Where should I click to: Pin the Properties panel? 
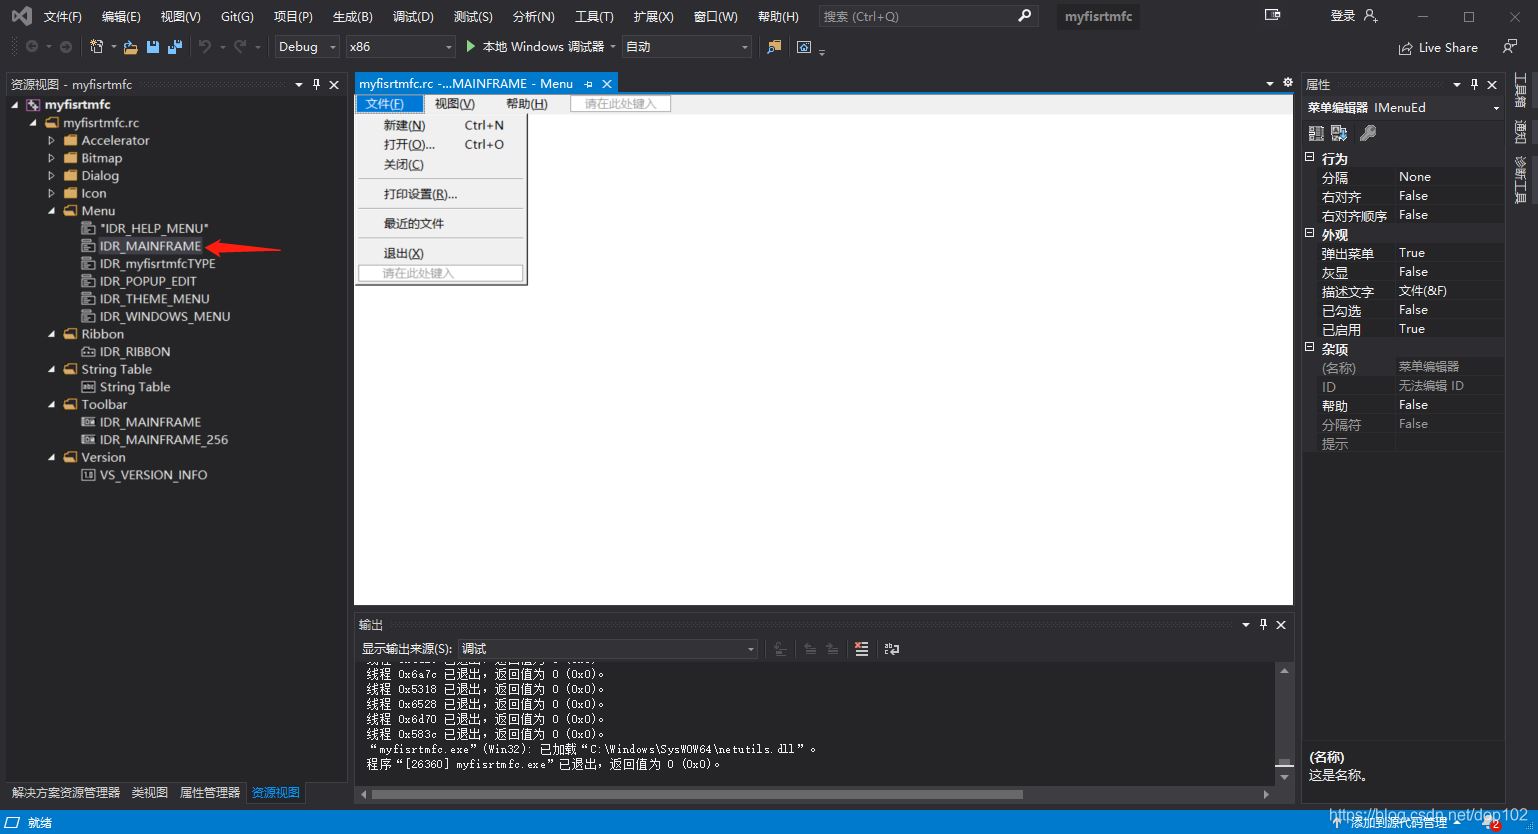point(1474,84)
